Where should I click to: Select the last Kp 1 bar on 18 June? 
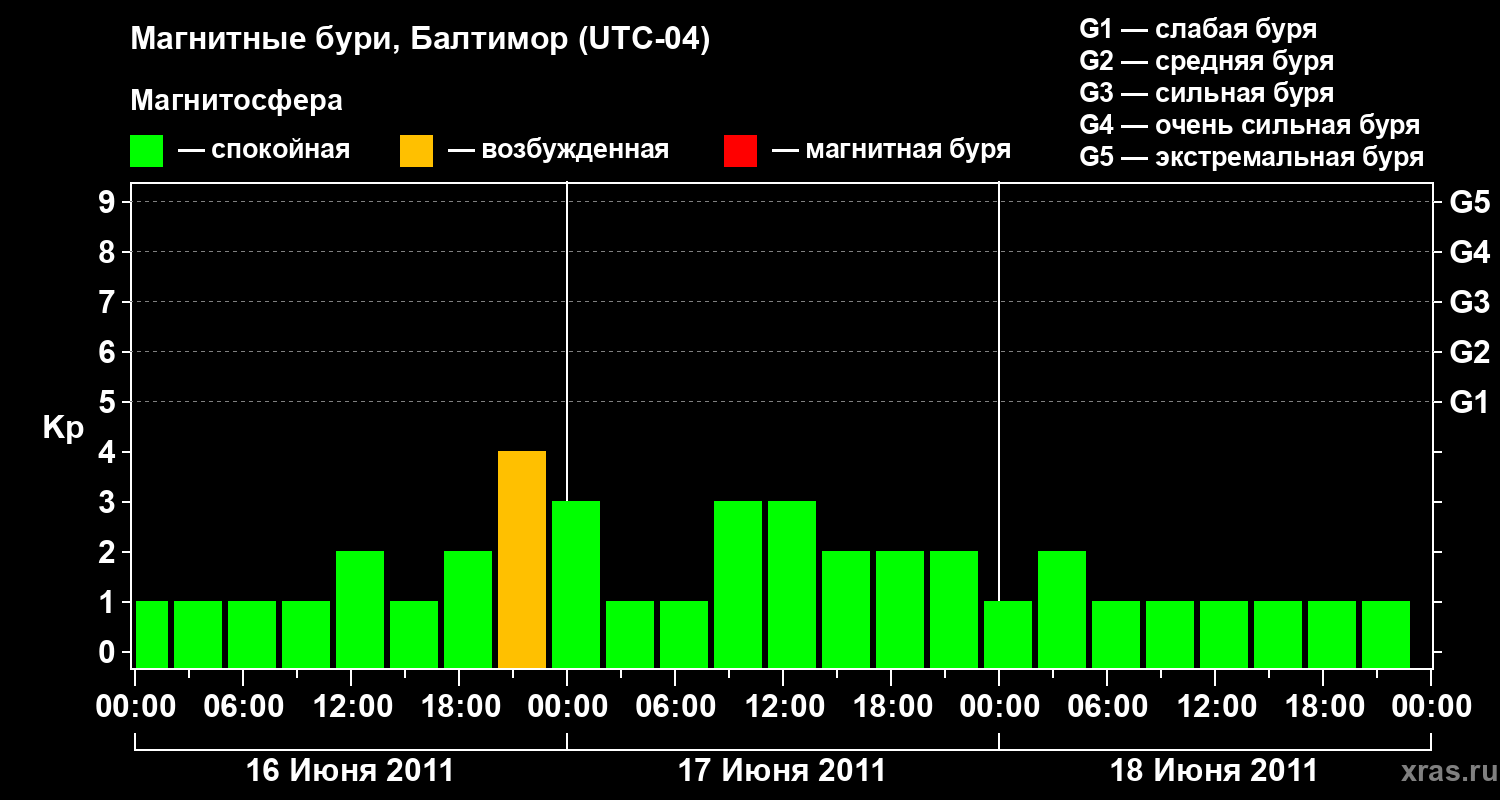coord(1386,635)
